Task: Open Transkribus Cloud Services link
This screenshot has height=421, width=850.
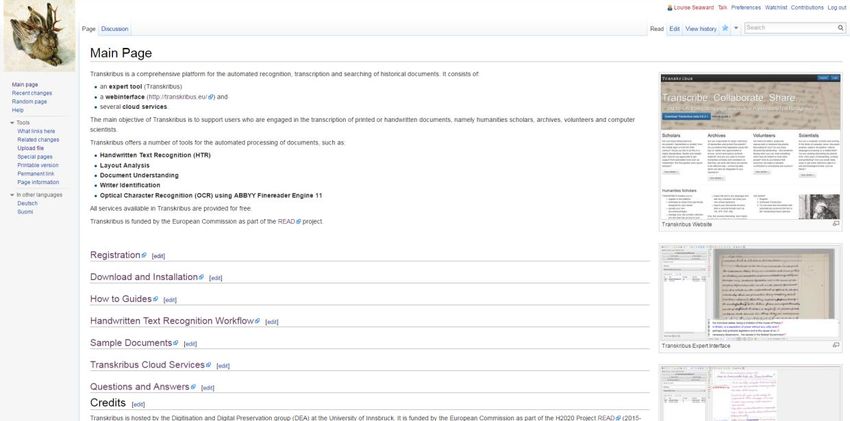Action: click(151, 365)
